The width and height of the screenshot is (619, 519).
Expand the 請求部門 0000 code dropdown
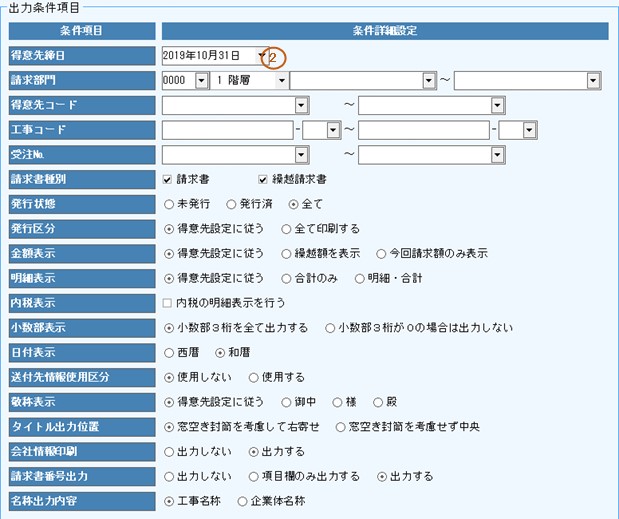coord(201,80)
